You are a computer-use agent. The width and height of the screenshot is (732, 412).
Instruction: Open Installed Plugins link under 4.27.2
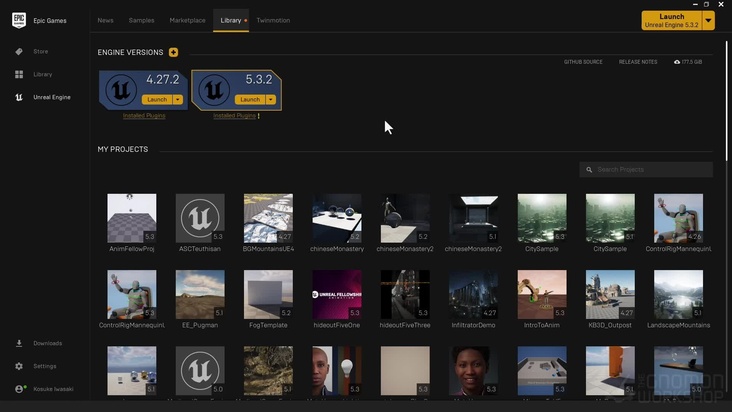144,116
